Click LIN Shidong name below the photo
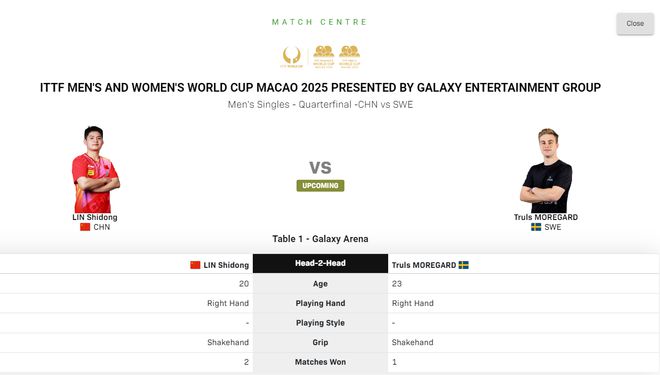Viewport: 660px width, 375px height. [95, 217]
